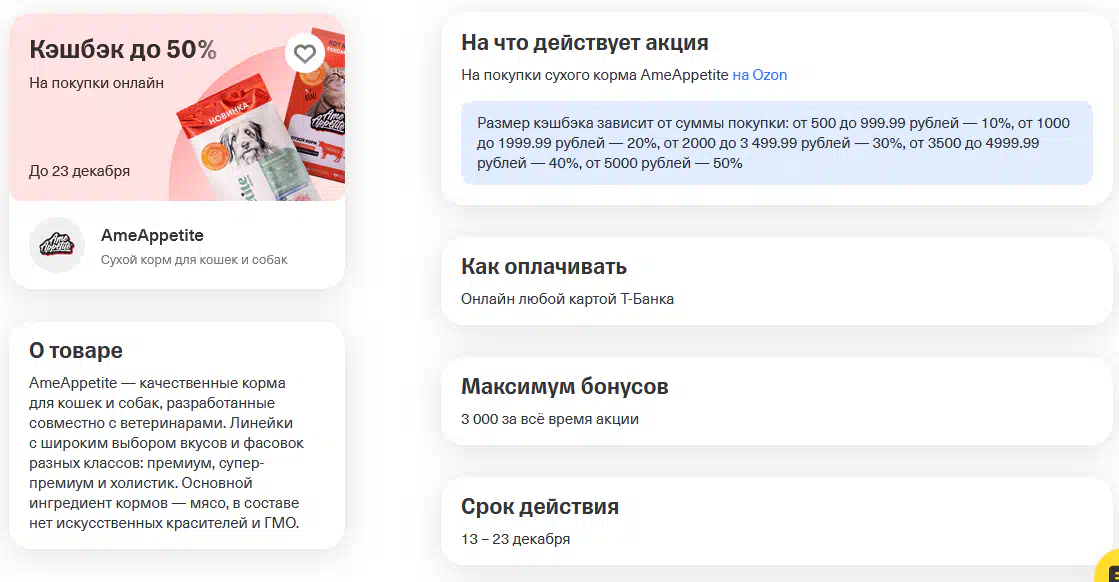Click the "13 – 23 декабря" validity dates
This screenshot has height=582, width=1119.
pos(515,538)
